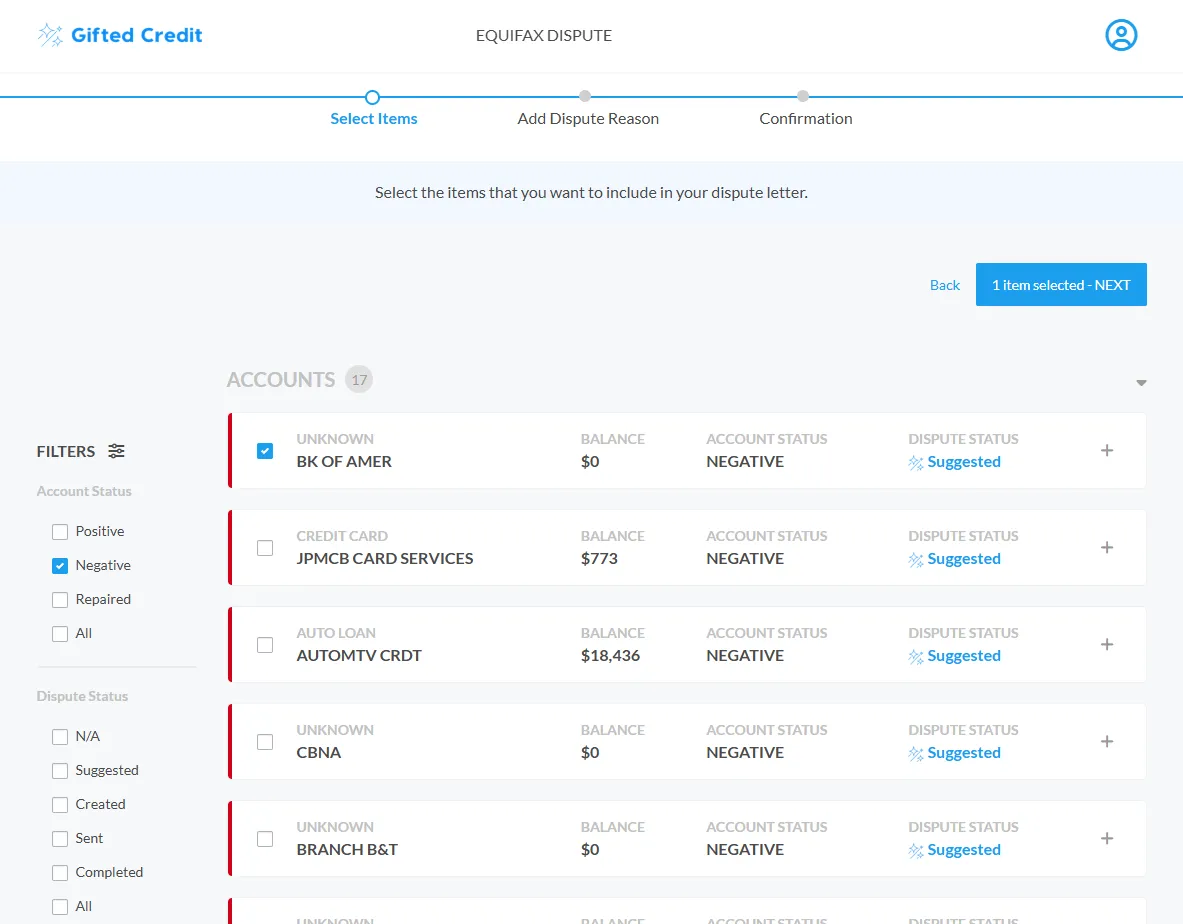Click the BK OF AMER account name
The height and width of the screenshot is (924, 1183).
click(344, 462)
